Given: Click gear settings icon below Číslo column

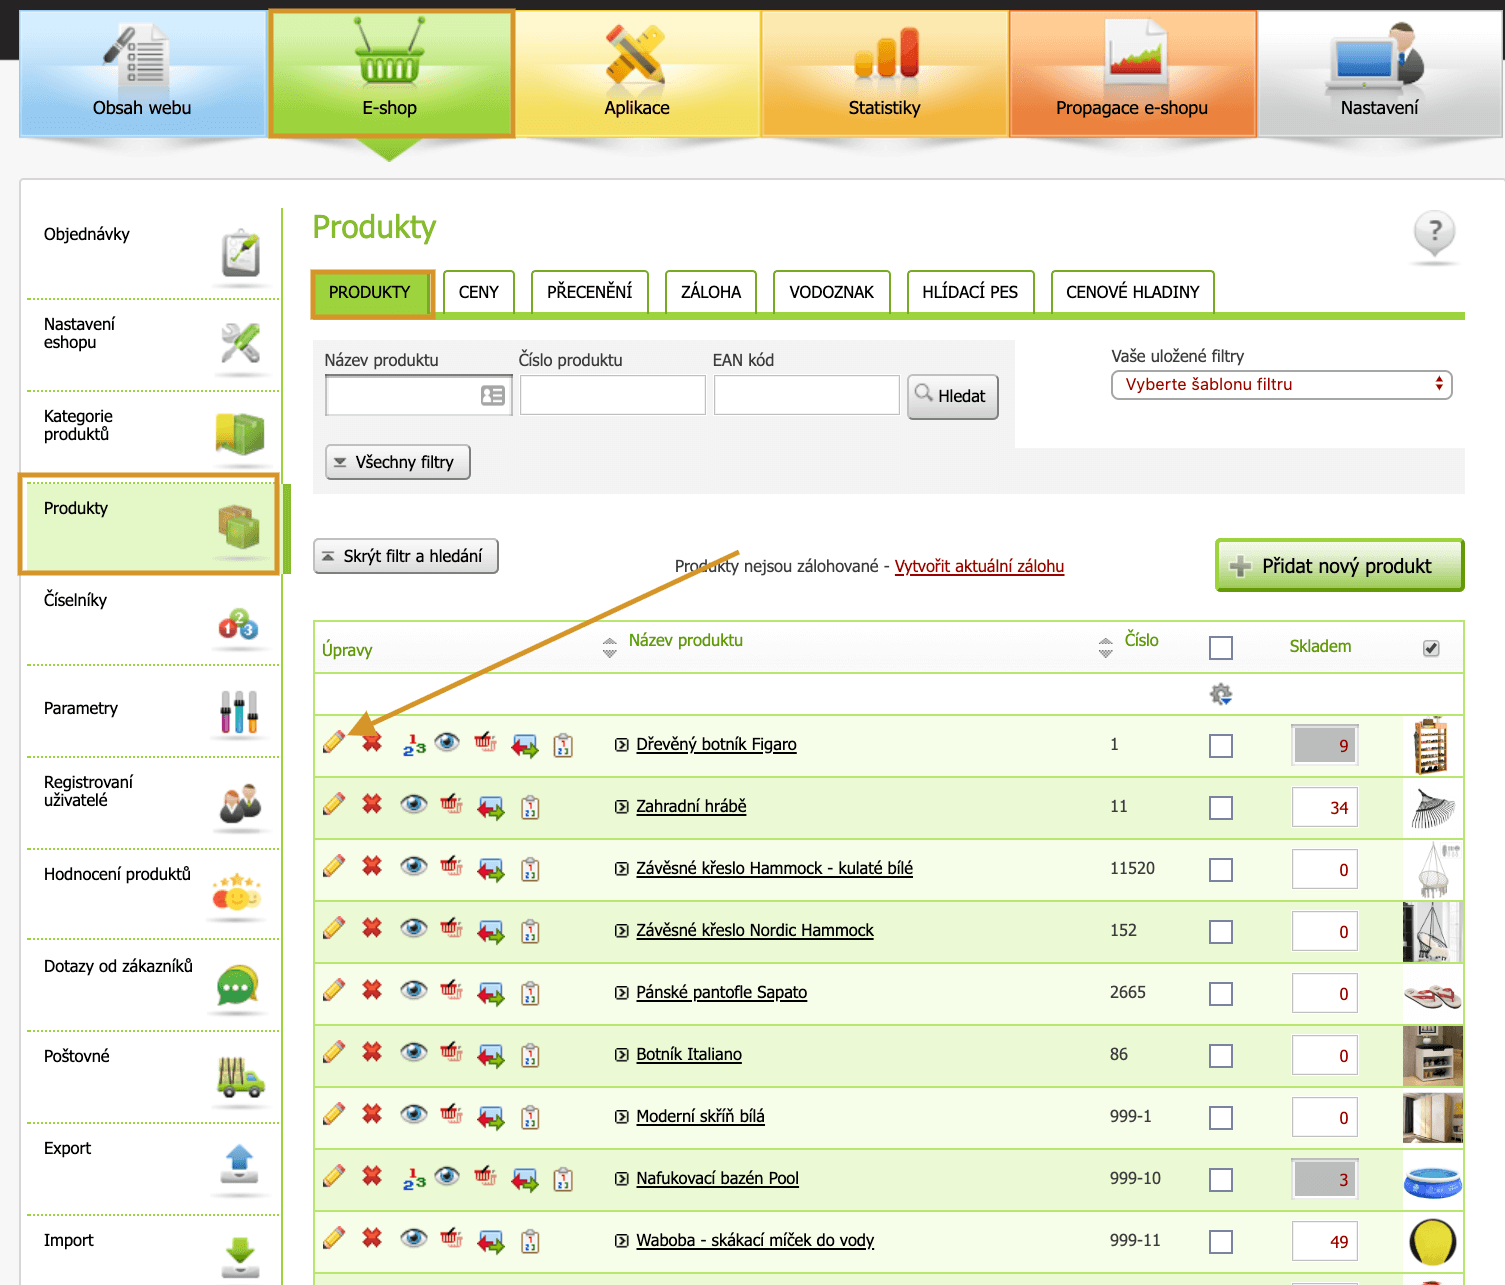Looking at the screenshot, I should 1220,694.
